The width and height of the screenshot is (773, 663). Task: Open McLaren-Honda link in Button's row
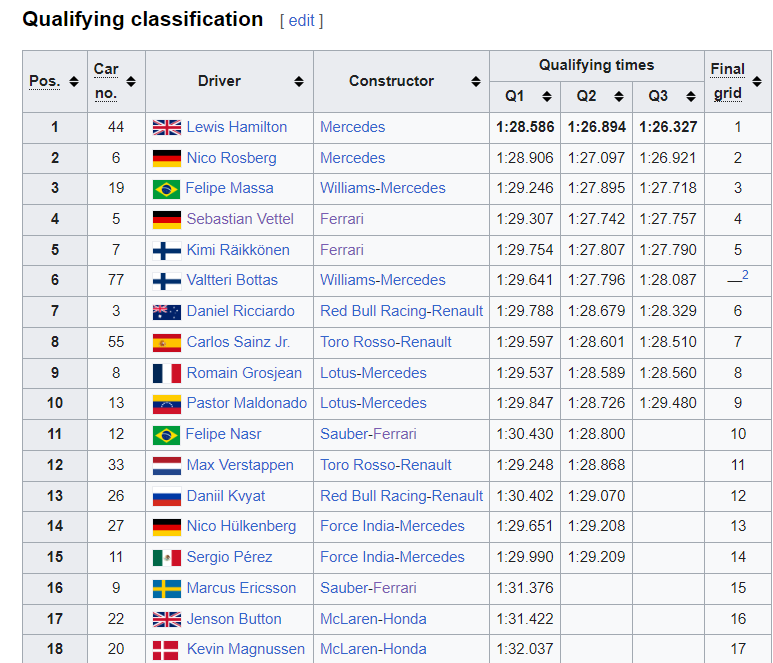point(373,620)
